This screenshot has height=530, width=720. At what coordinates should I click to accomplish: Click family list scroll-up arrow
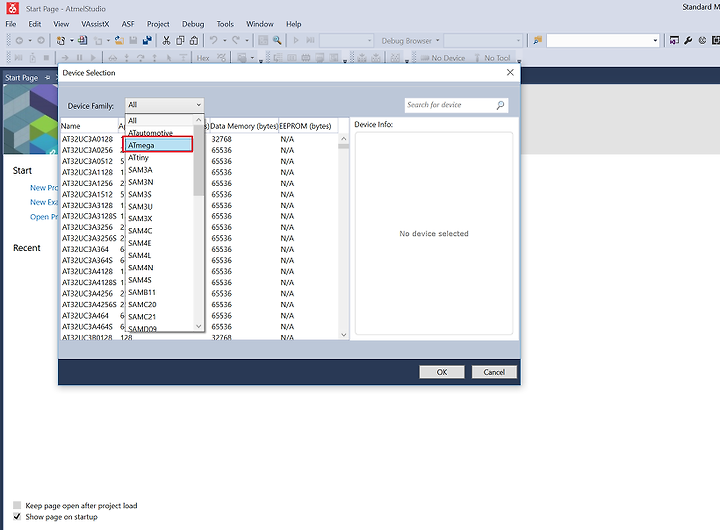[x=199, y=120]
